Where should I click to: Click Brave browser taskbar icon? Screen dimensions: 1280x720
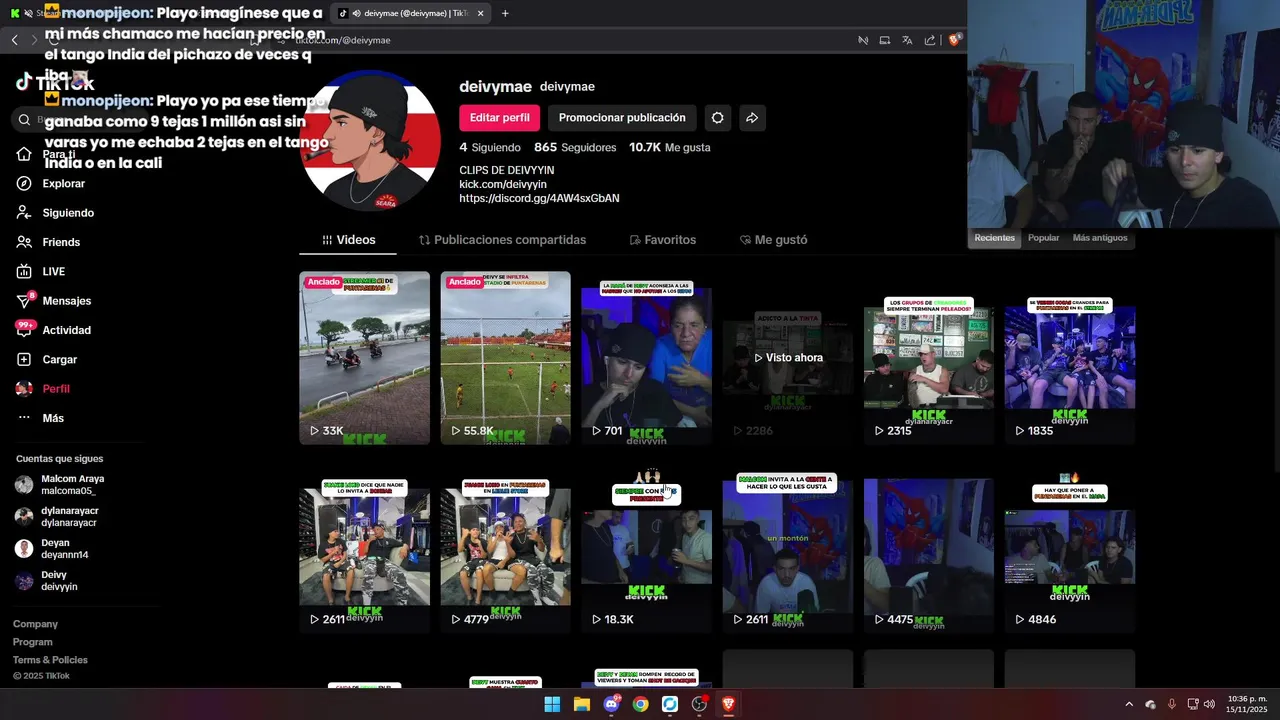[728, 704]
